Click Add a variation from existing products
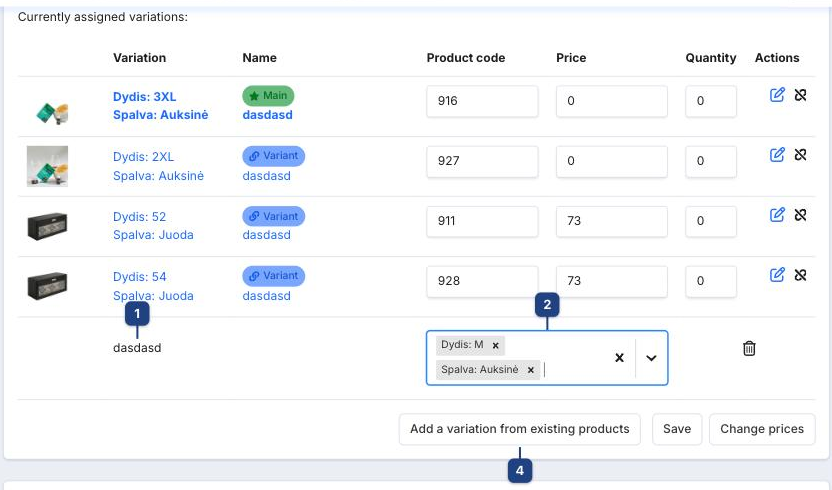Screen dimensions: 832x490 (x=519, y=429)
